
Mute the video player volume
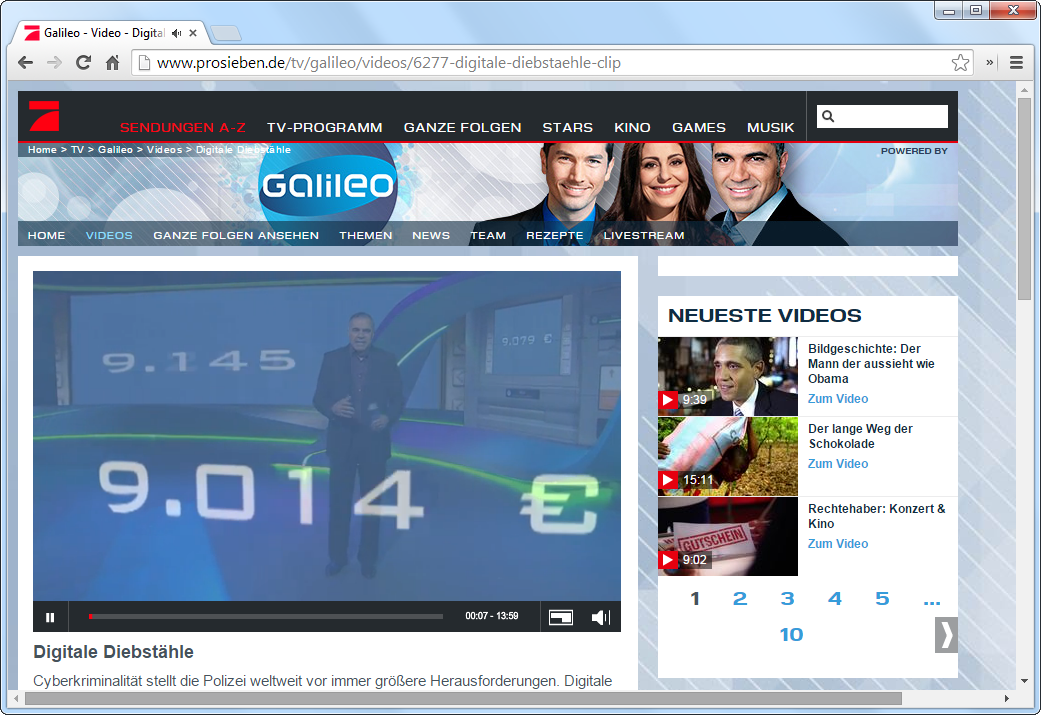pos(600,617)
